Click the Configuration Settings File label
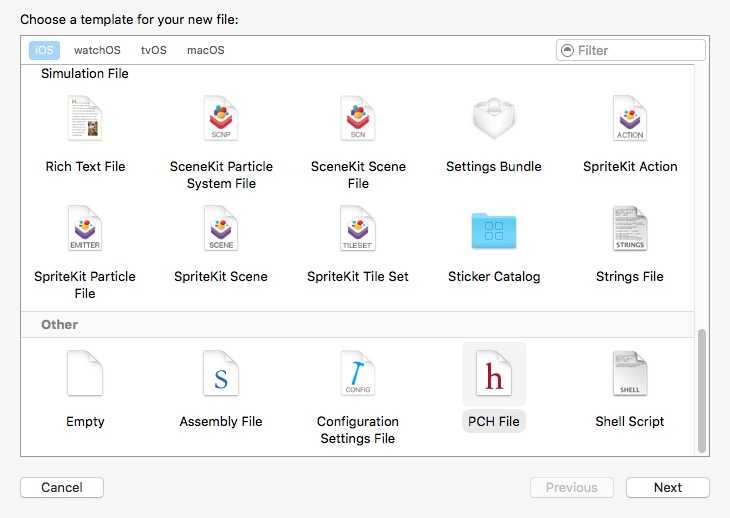 click(358, 430)
